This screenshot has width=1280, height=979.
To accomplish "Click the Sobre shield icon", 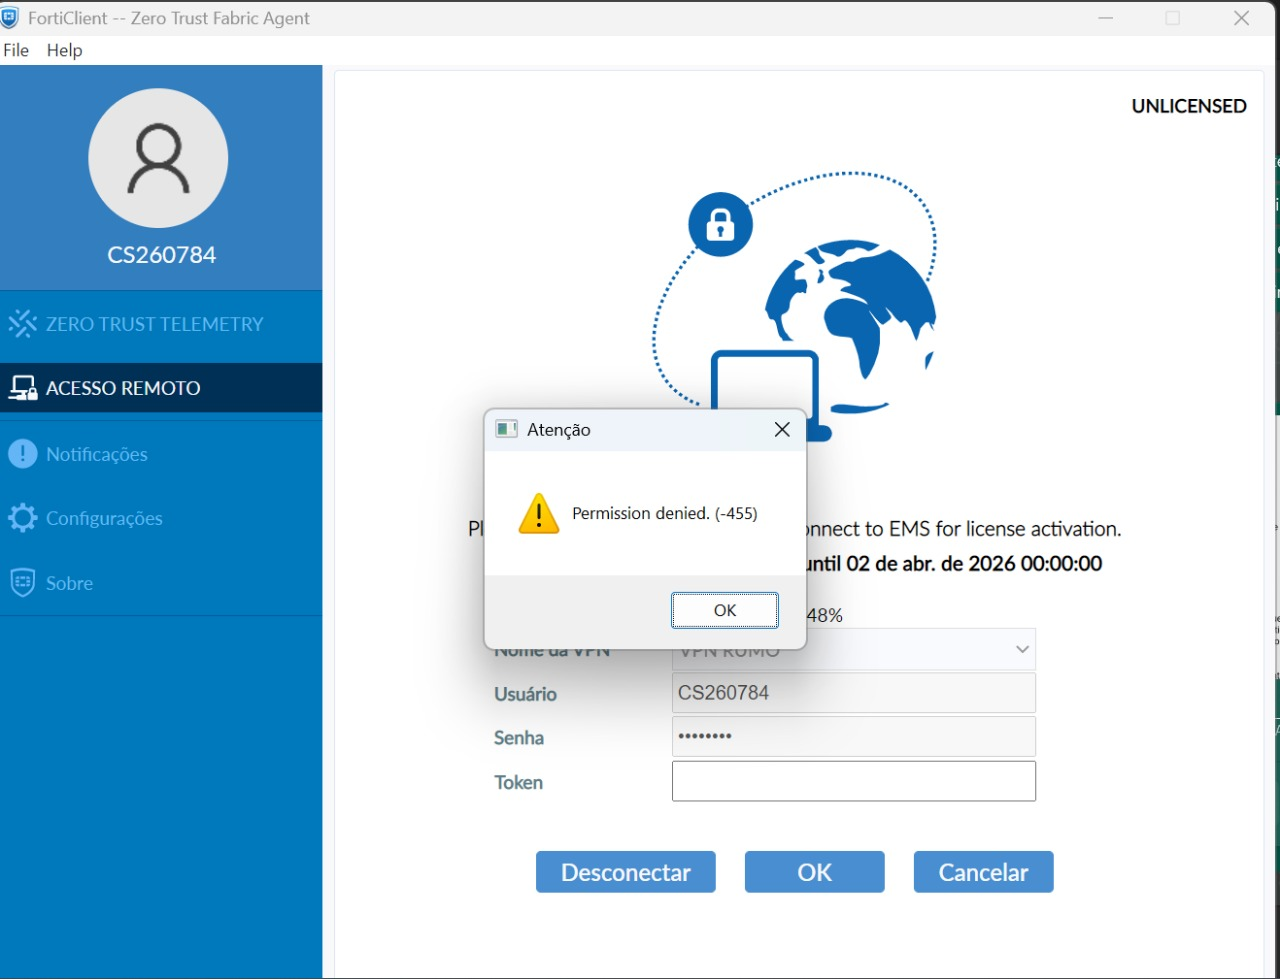I will 22,583.
